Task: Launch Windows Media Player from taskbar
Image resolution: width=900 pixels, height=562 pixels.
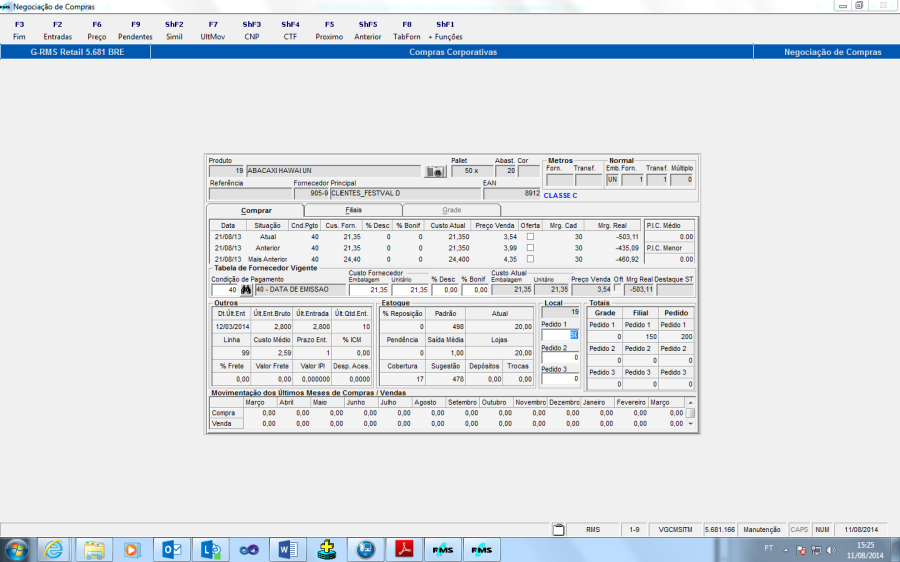Action: tap(131, 550)
